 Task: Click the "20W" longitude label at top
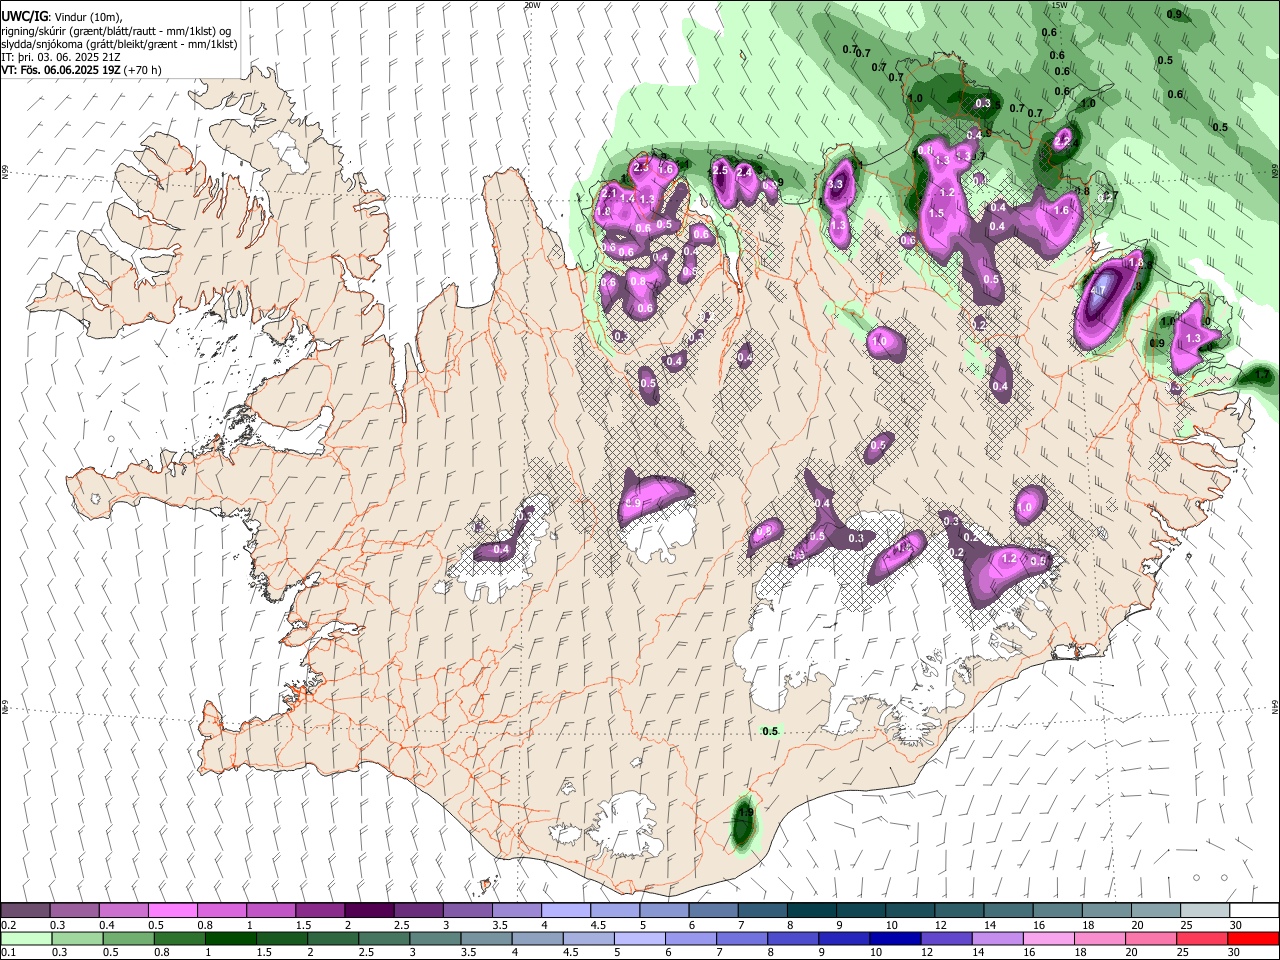click(532, 5)
